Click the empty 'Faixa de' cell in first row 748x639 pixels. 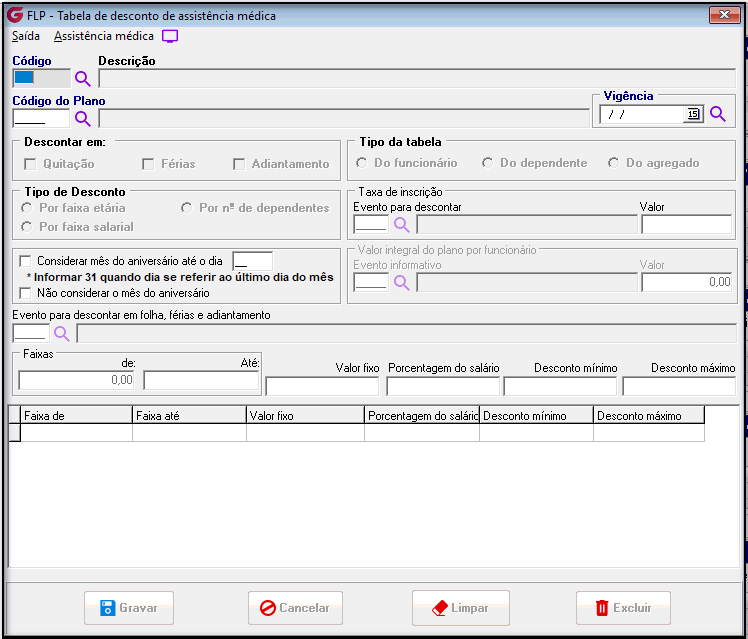tap(76, 433)
